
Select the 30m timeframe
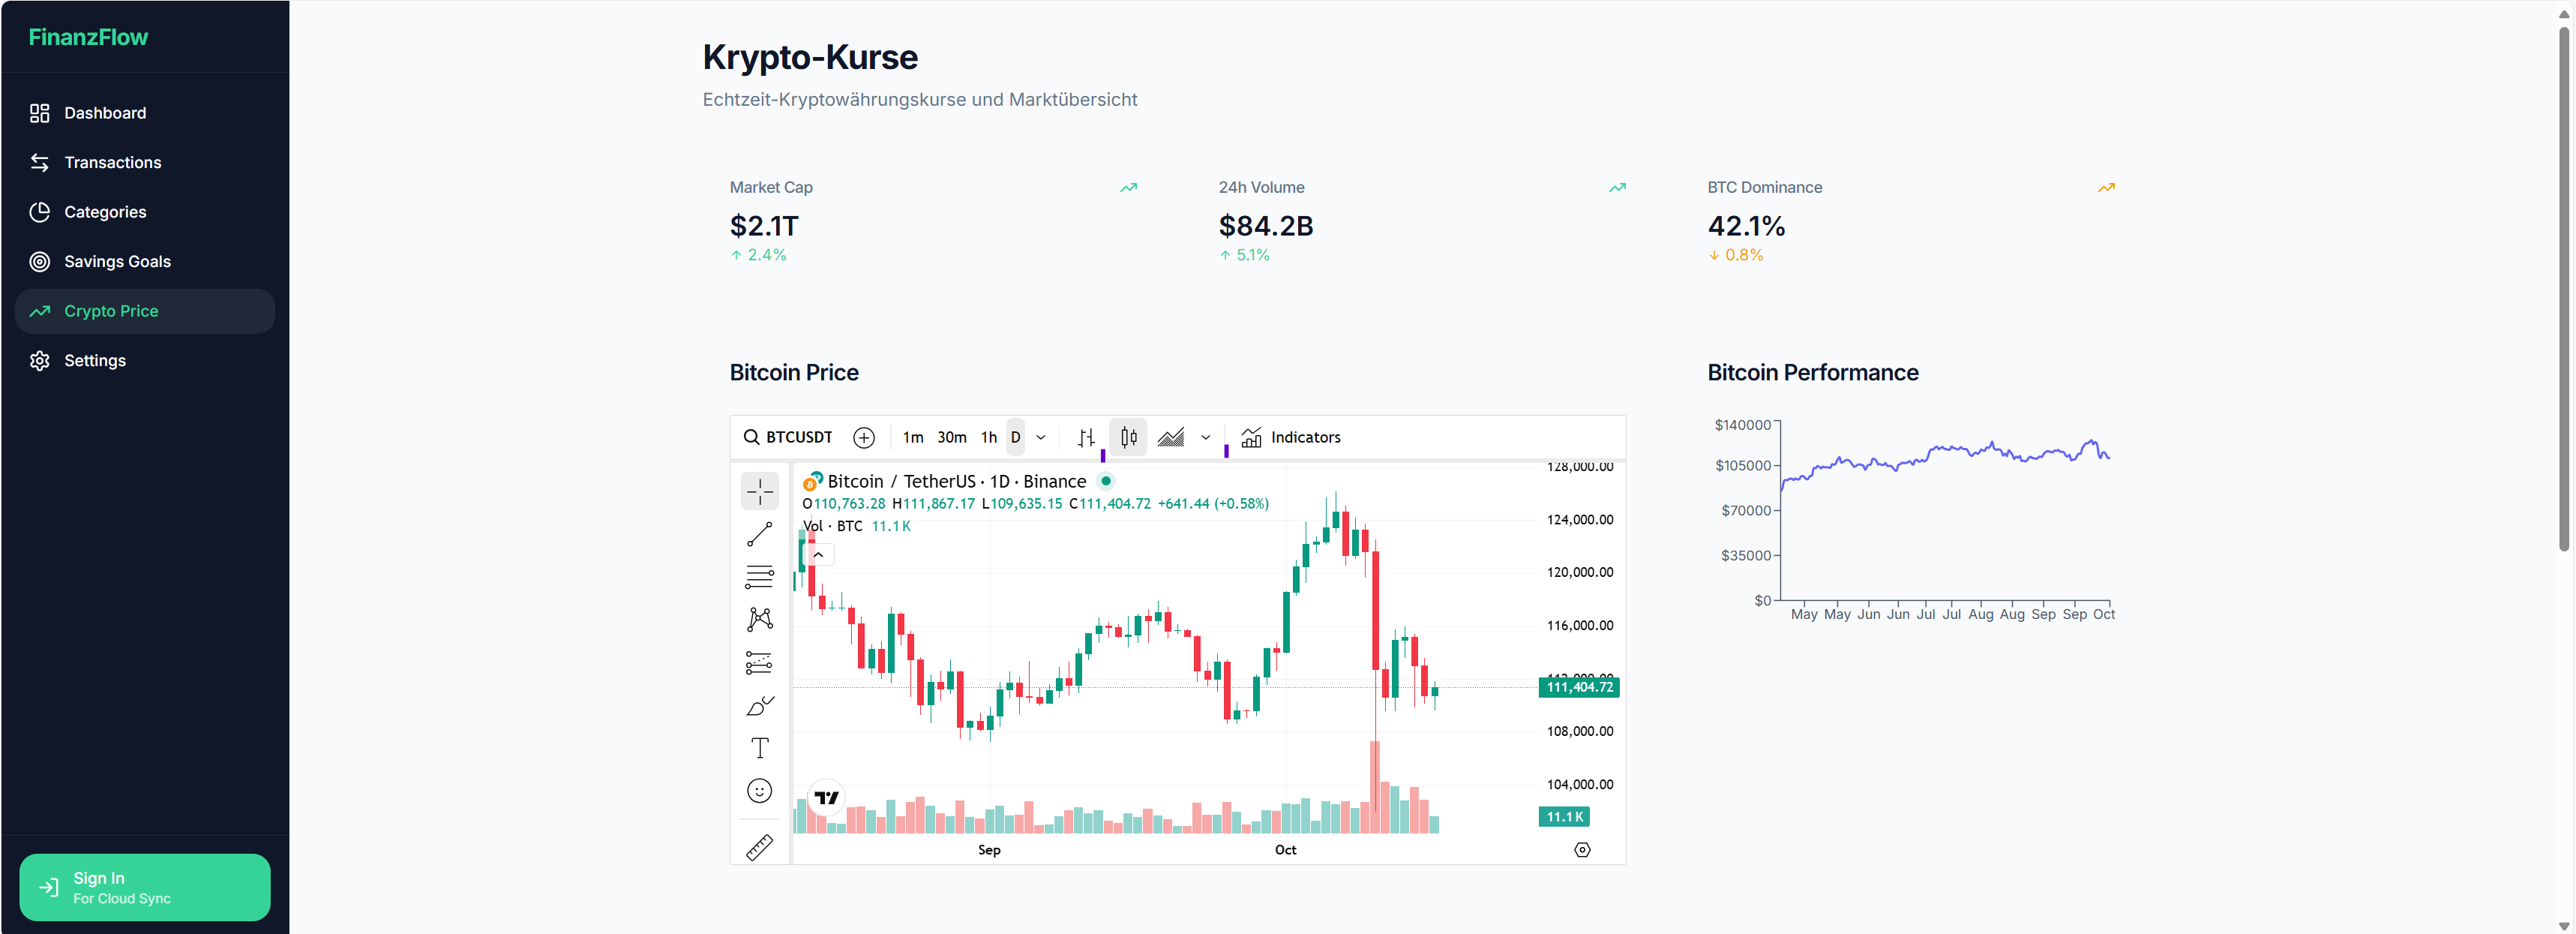(x=951, y=438)
